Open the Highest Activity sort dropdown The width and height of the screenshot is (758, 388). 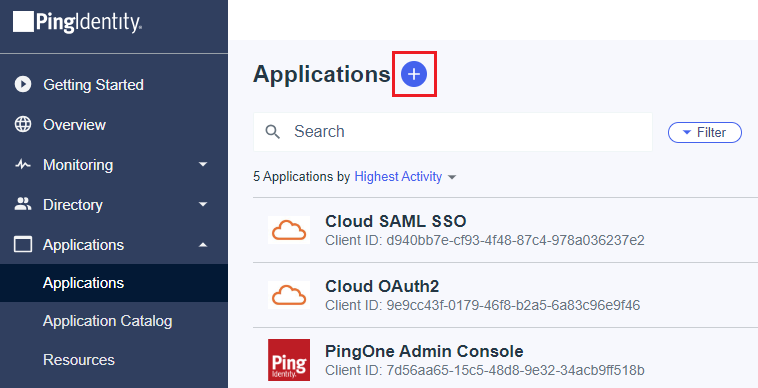click(x=405, y=177)
